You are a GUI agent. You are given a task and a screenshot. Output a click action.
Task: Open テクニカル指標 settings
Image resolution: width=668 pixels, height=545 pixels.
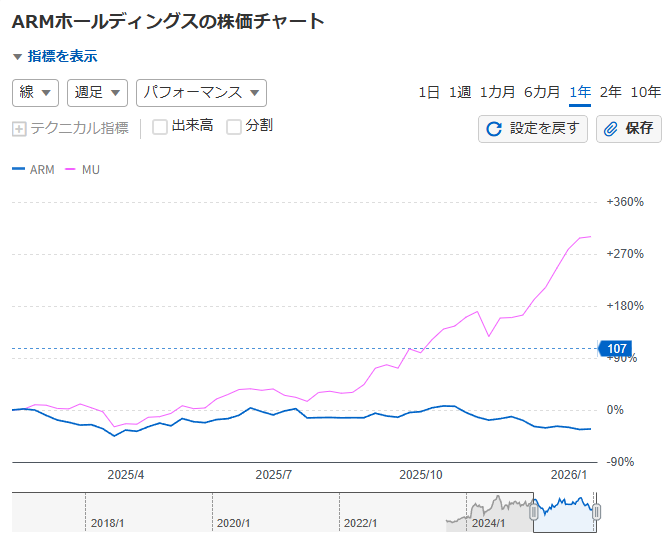coord(79,128)
